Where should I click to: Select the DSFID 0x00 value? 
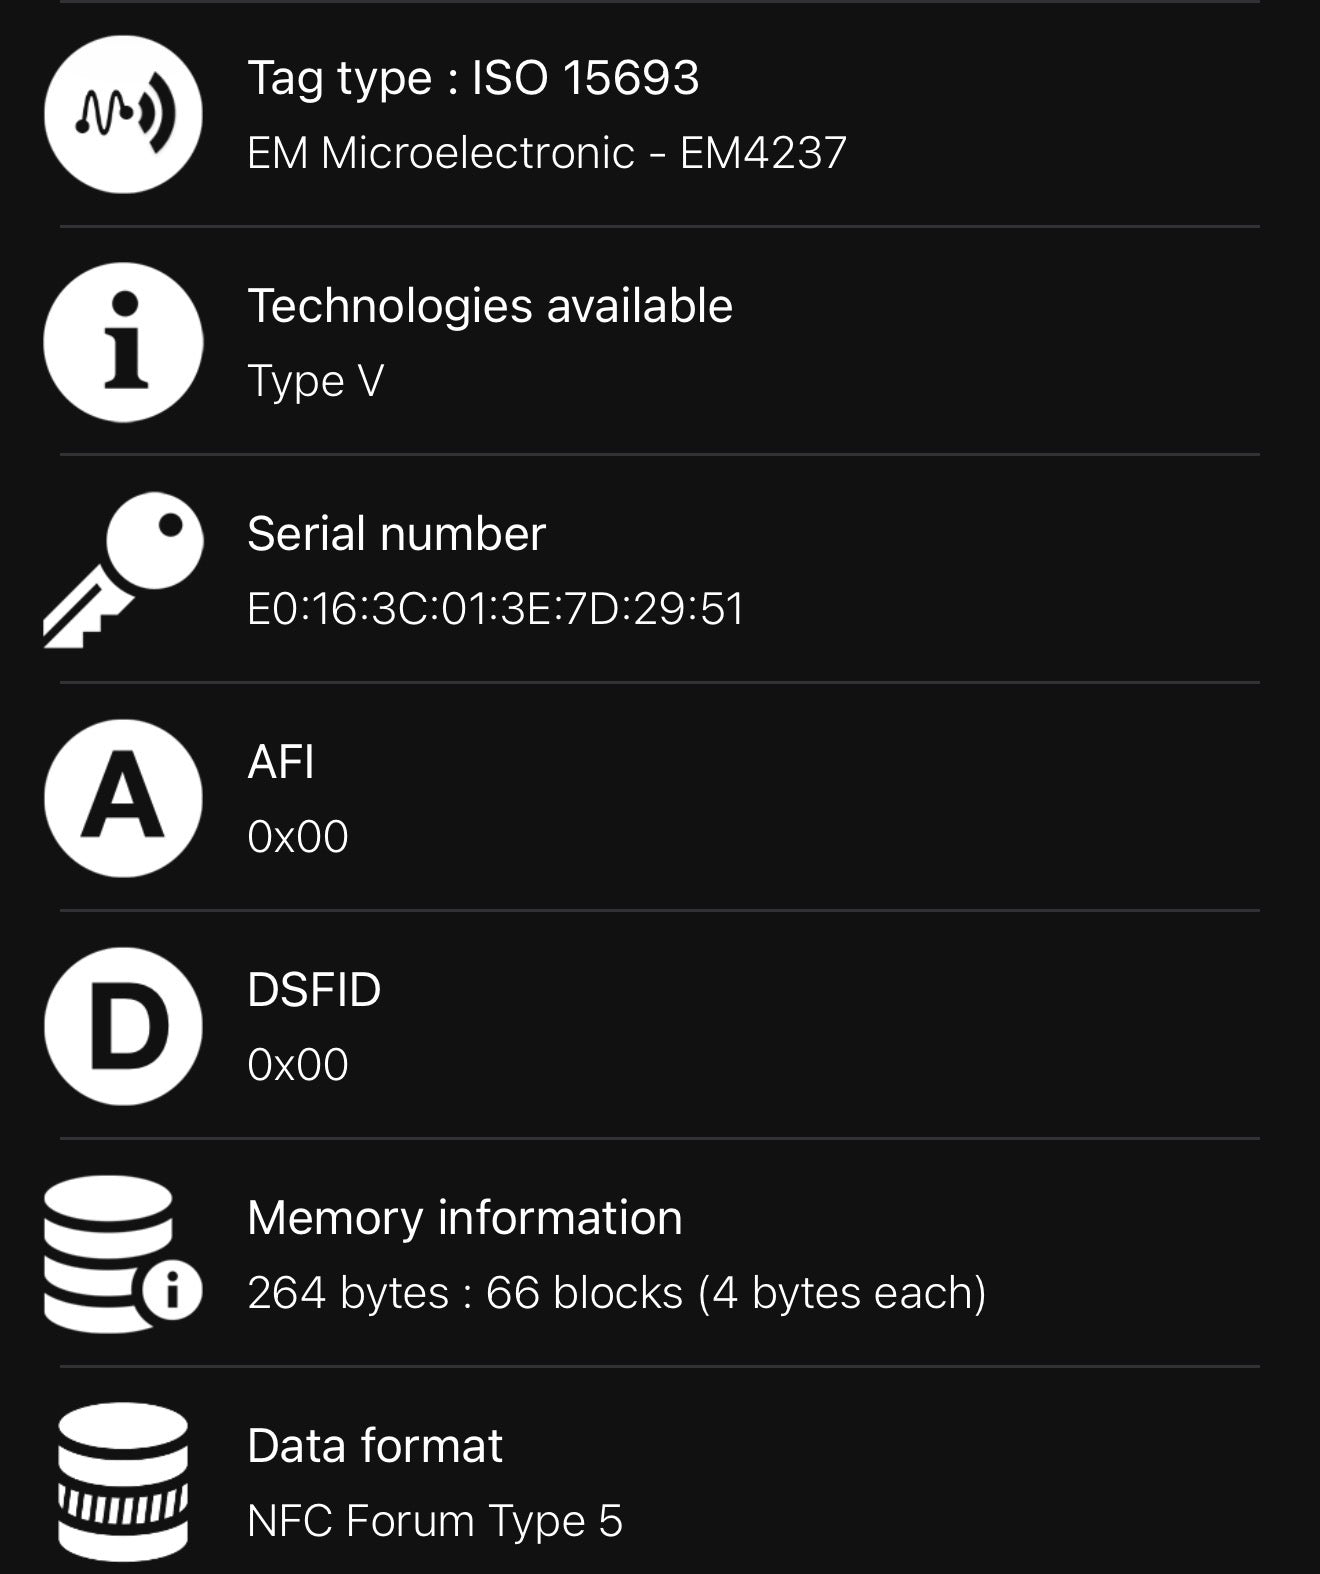pyautogui.click(x=298, y=1065)
